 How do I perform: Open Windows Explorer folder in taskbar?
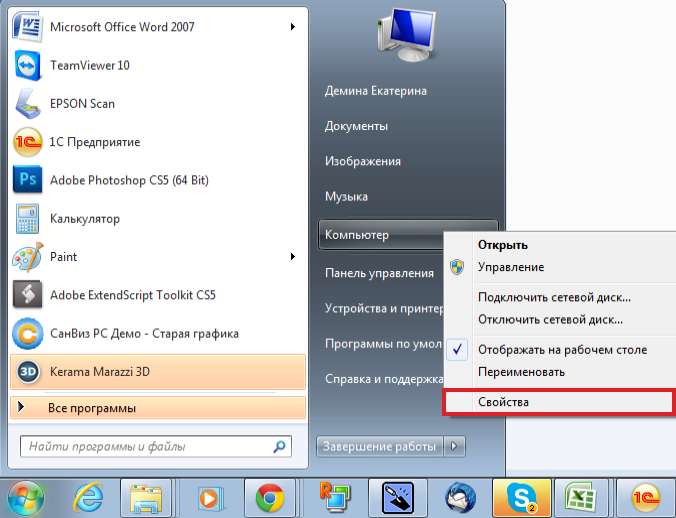146,499
